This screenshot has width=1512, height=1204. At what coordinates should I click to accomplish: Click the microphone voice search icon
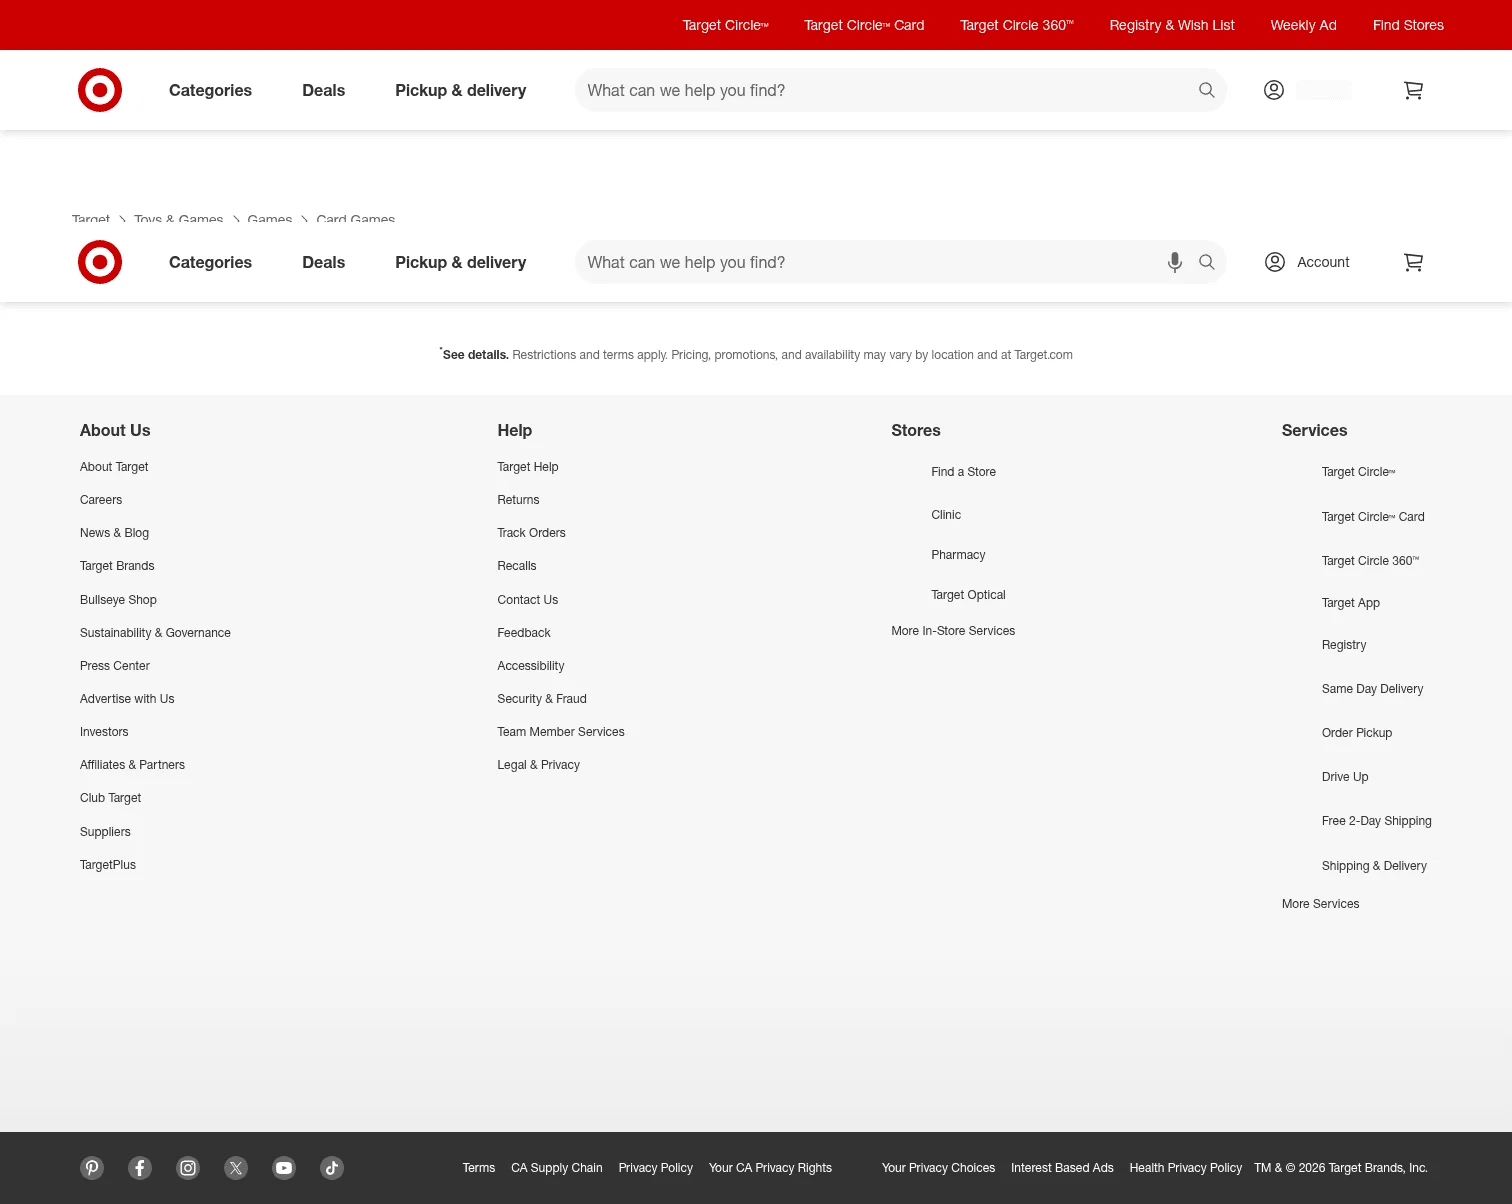coord(1175,262)
